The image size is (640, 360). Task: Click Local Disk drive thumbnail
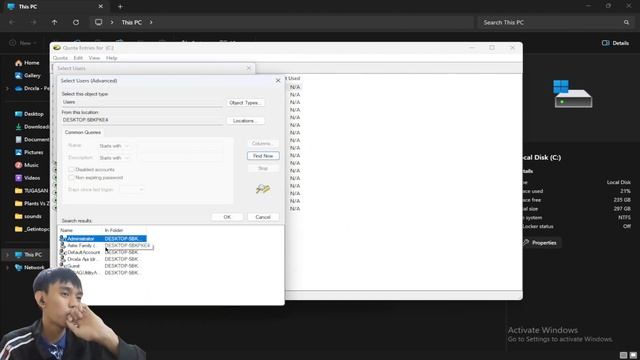click(x=572, y=94)
